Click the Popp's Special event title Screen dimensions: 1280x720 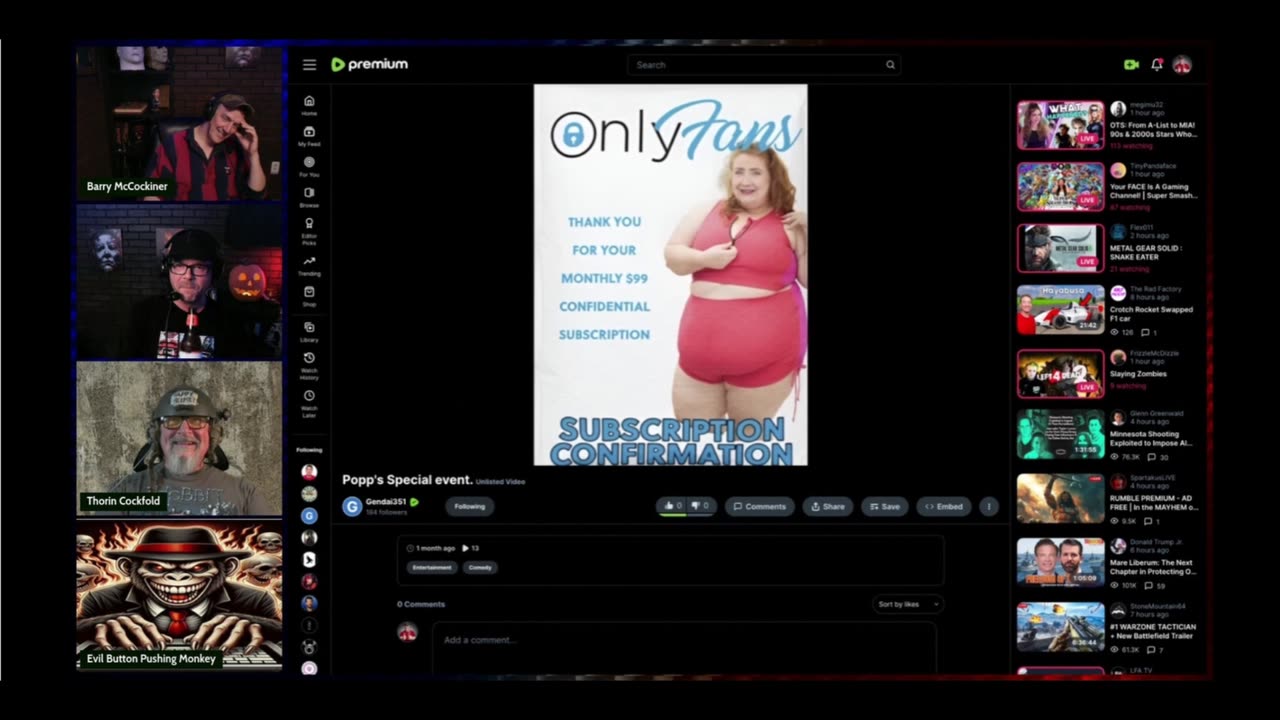[407, 480]
